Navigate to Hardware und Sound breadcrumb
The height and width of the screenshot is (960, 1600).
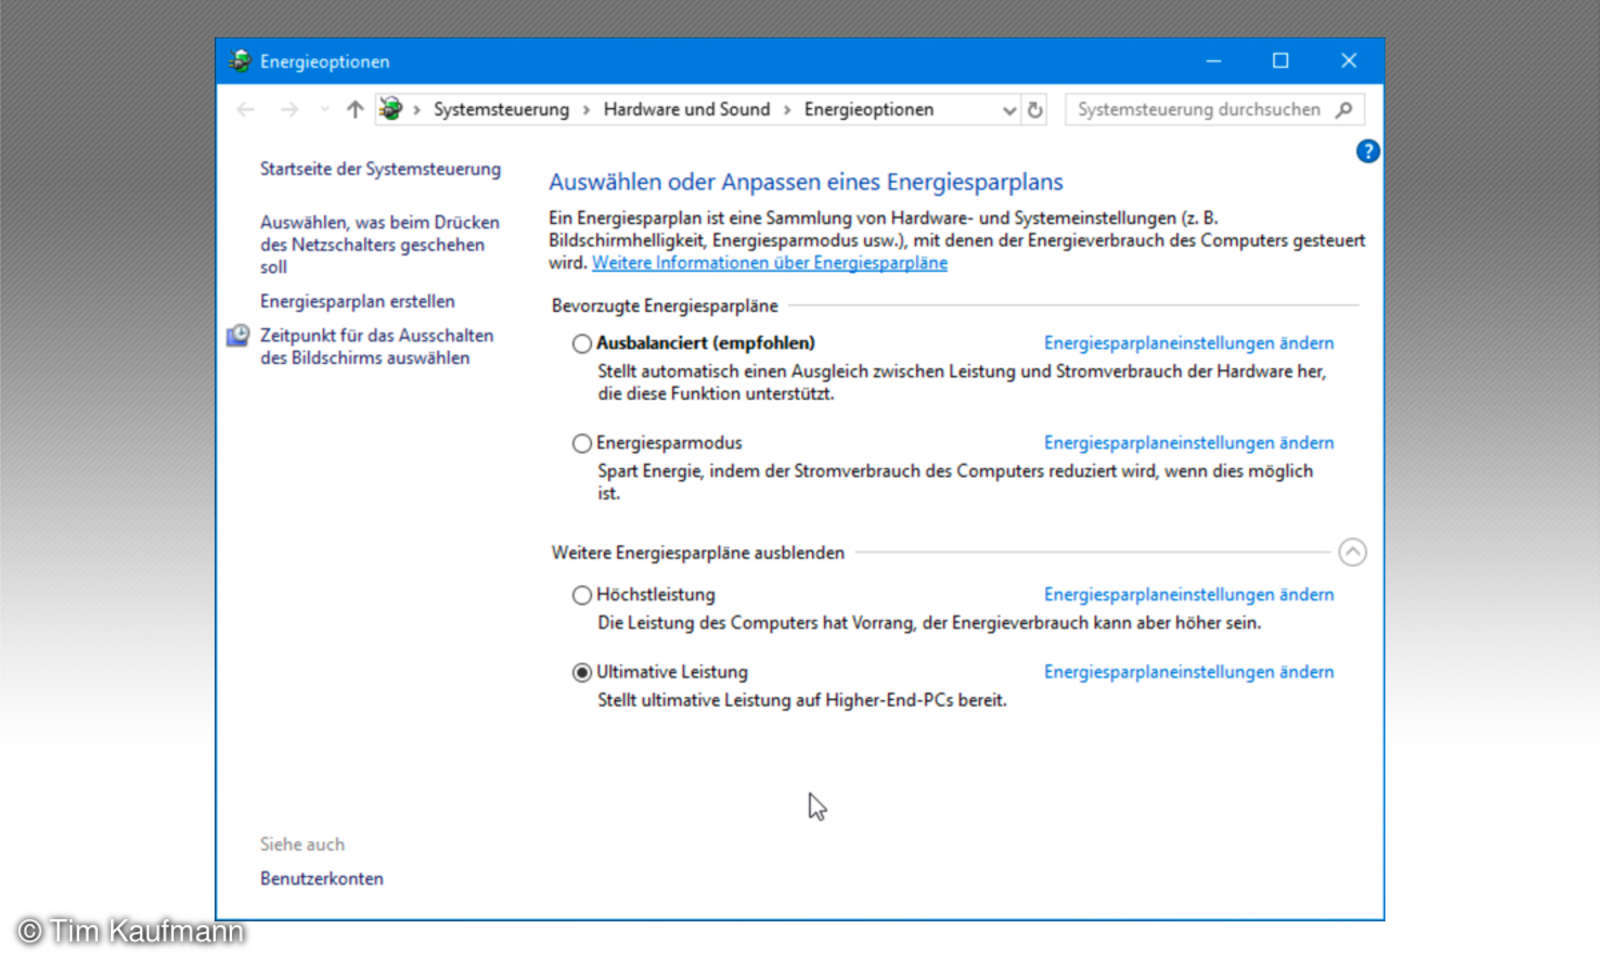tap(687, 109)
